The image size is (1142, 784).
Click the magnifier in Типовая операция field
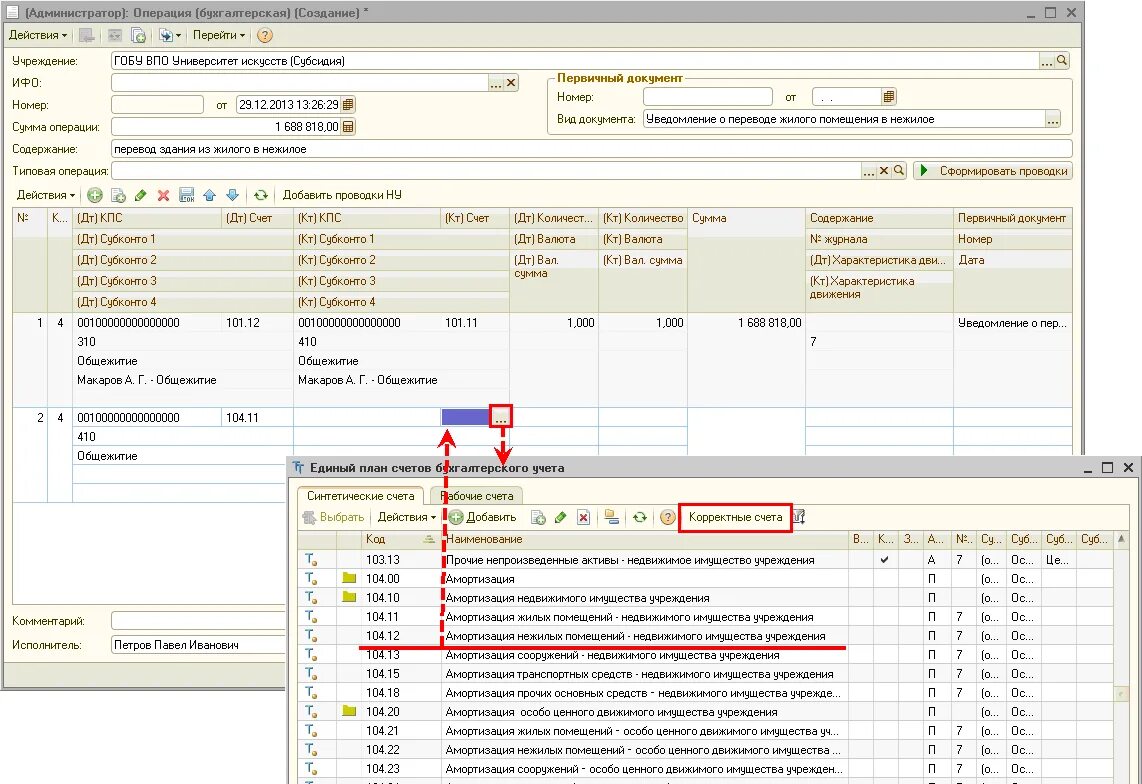pos(899,170)
